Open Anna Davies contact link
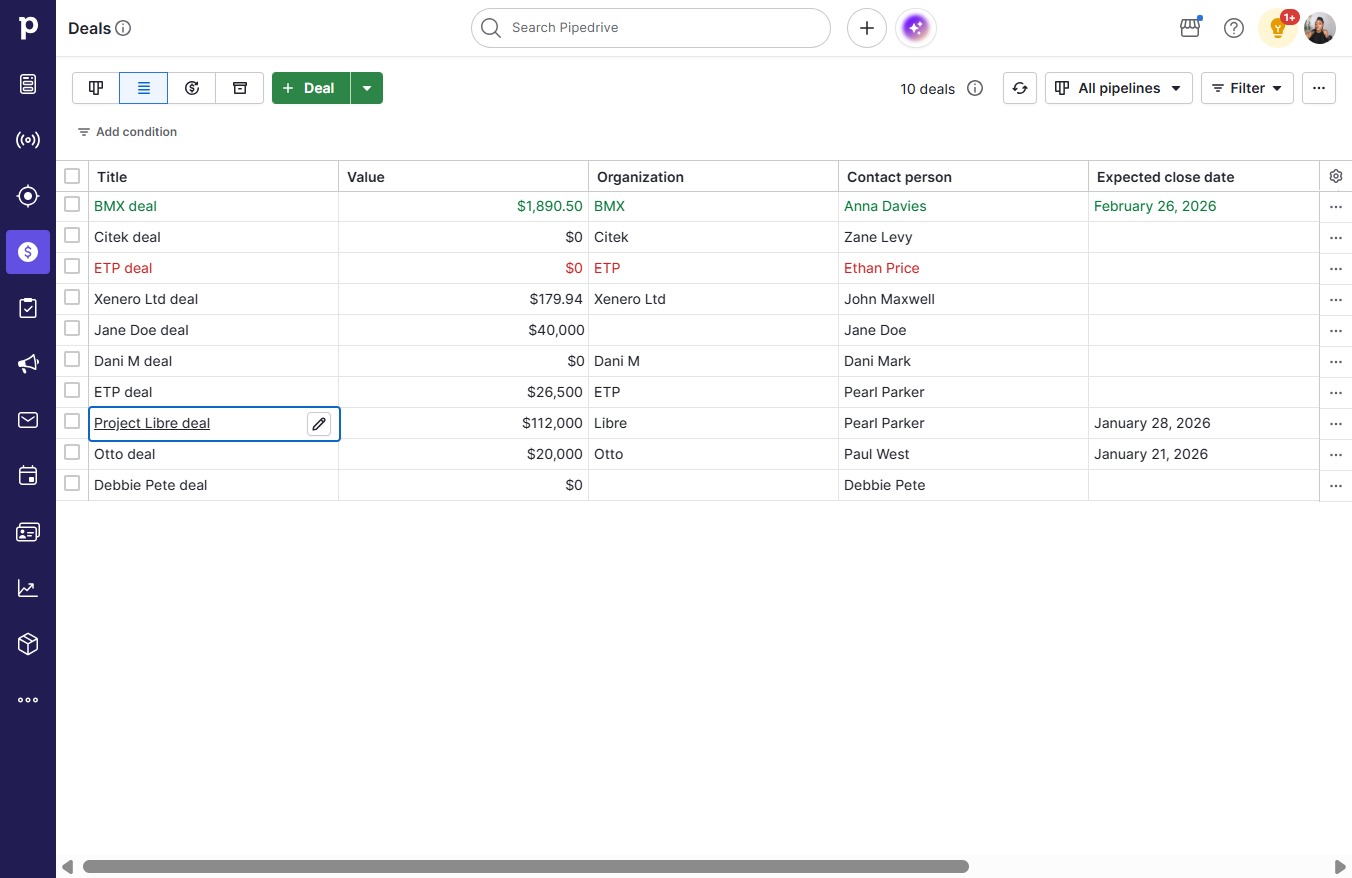1352x878 pixels. pyautogui.click(x=885, y=206)
